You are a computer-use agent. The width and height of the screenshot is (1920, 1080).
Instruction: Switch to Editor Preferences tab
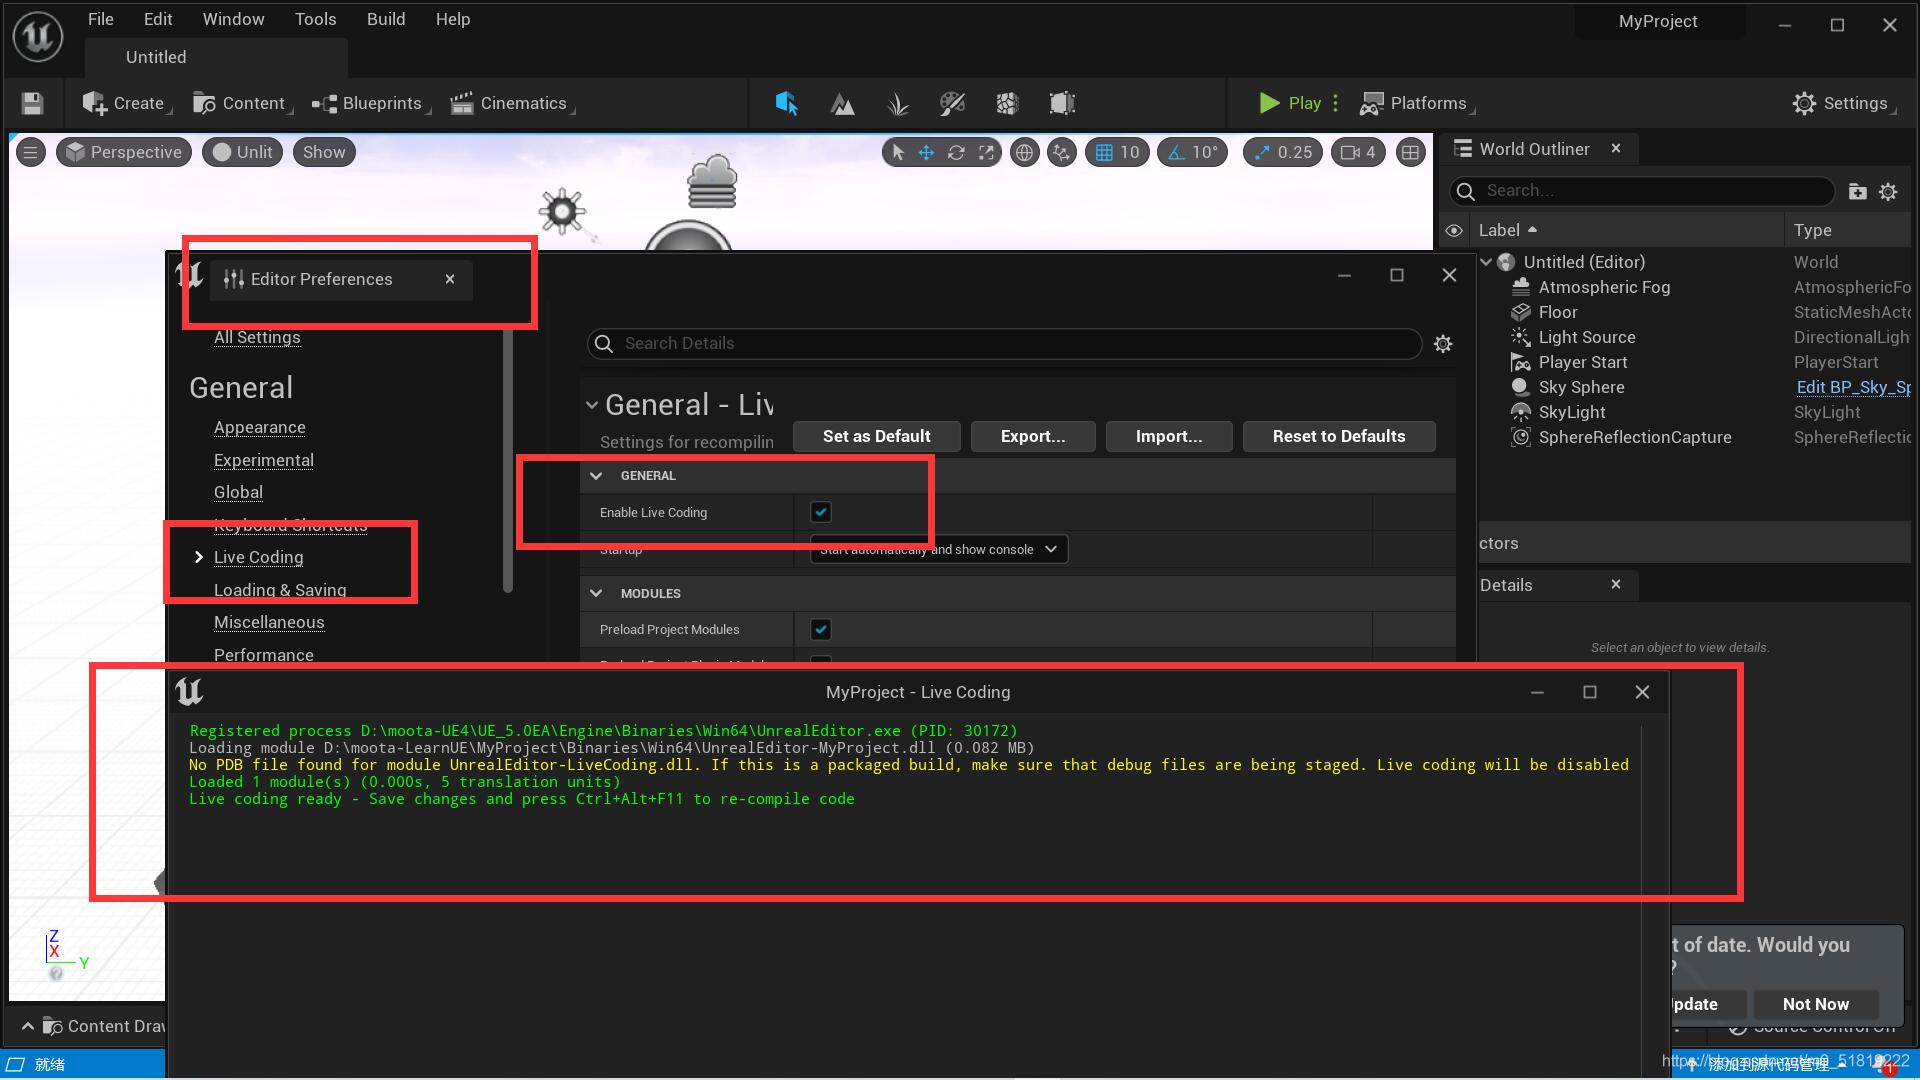pos(320,280)
